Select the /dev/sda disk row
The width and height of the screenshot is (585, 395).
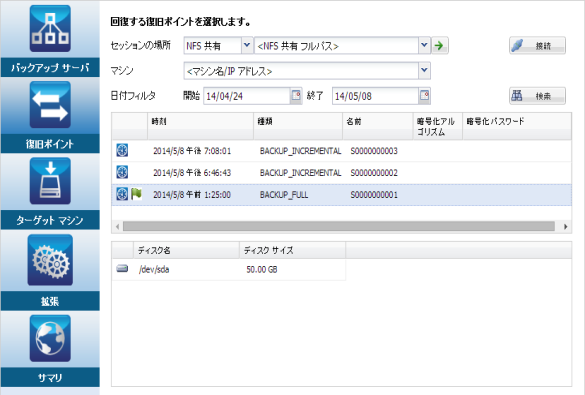[228, 269]
